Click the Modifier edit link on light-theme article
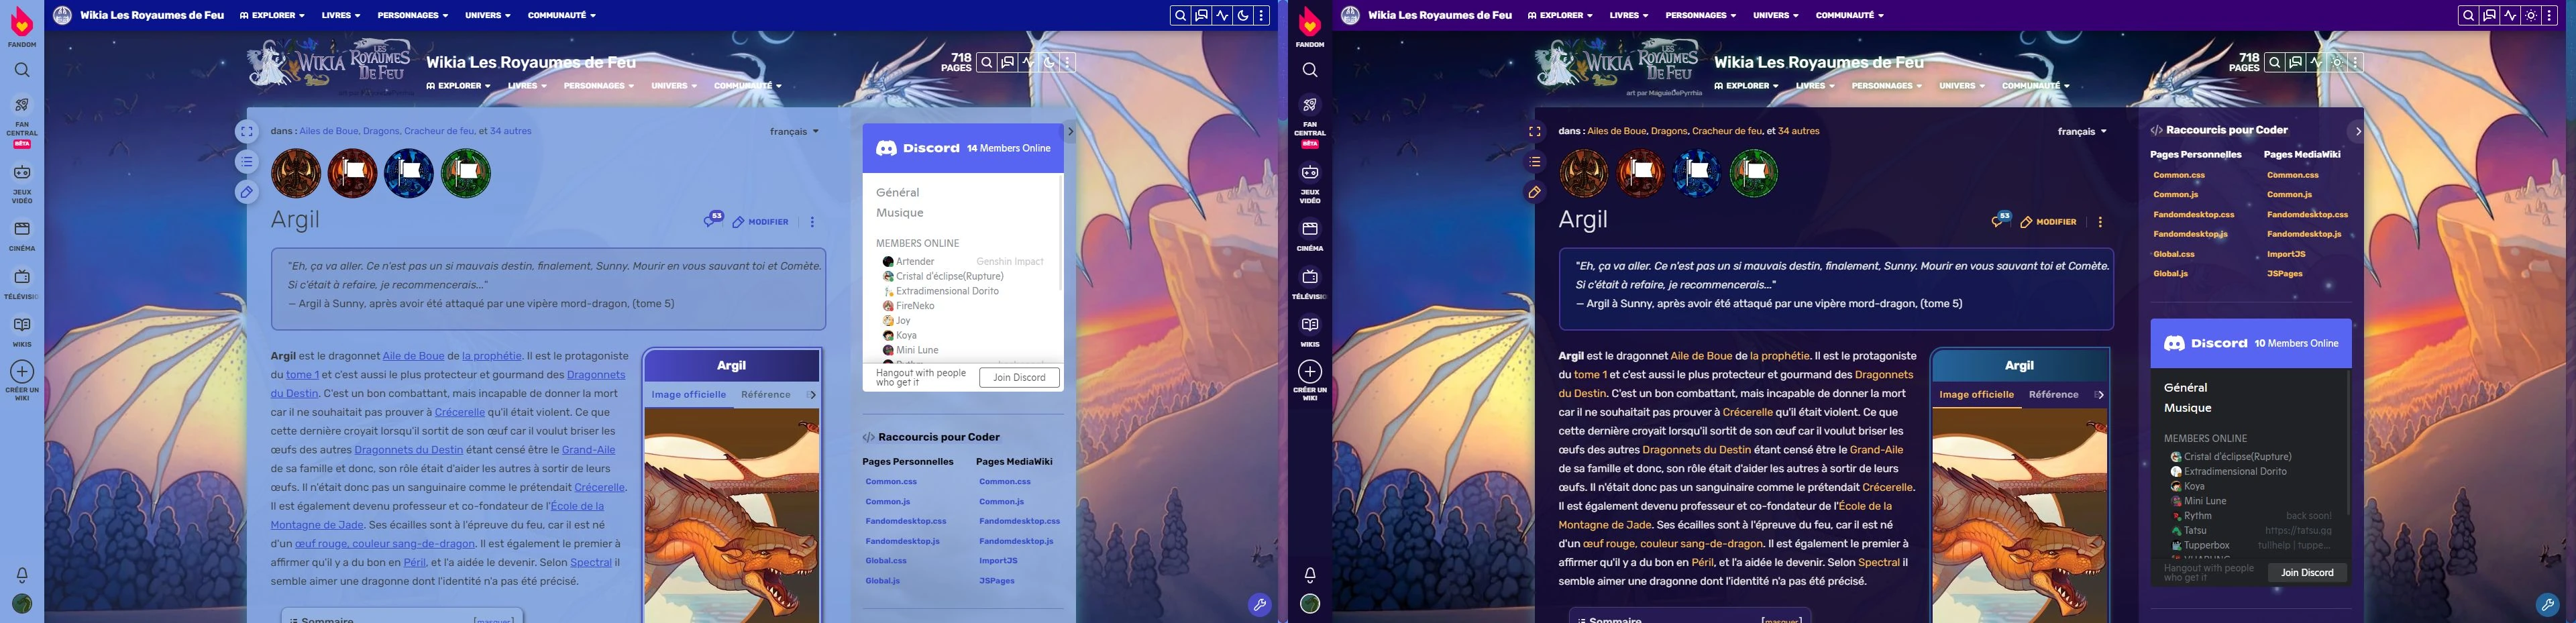 click(761, 222)
